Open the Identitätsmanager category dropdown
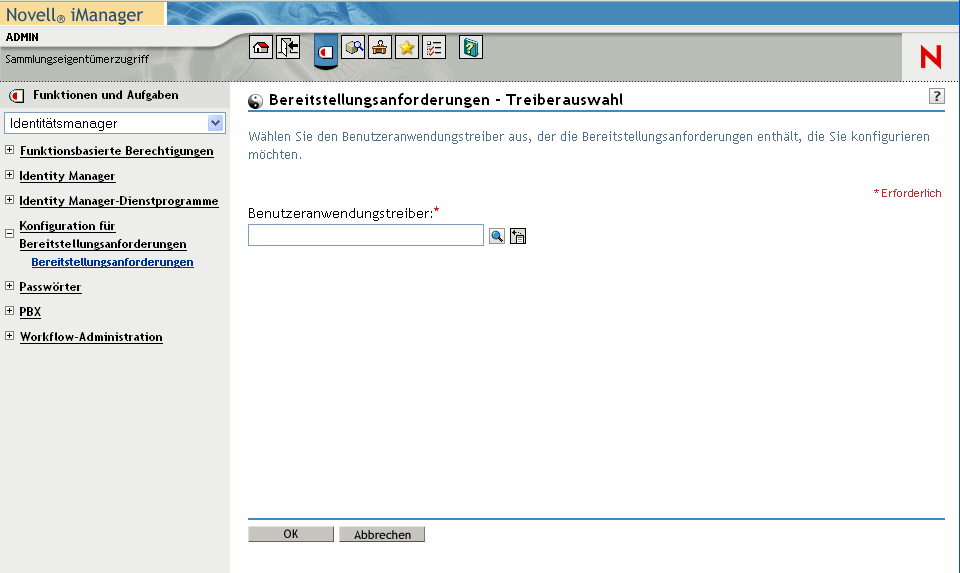The height and width of the screenshot is (573, 960). click(x=115, y=123)
